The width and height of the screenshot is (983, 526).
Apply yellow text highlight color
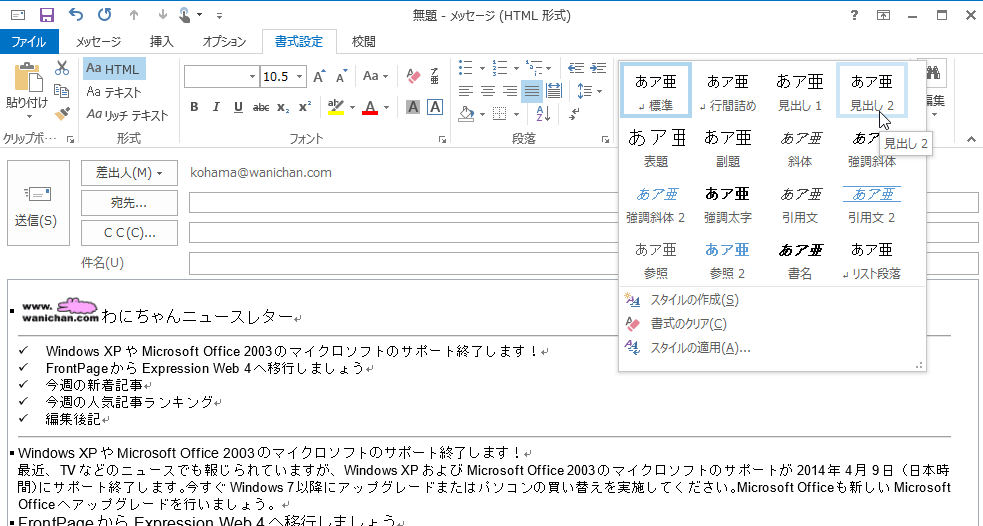tap(337, 107)
